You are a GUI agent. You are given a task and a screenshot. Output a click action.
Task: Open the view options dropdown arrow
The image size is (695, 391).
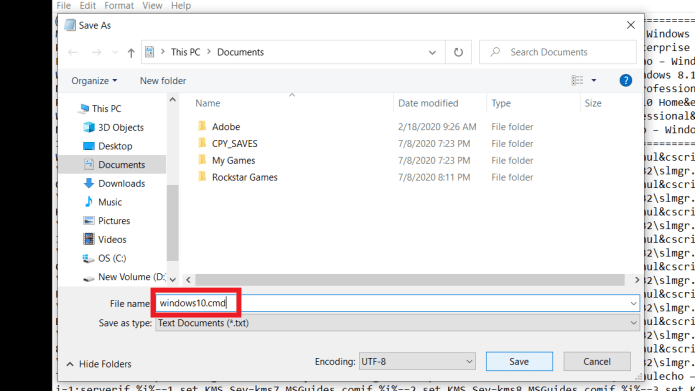click(593, 80)
